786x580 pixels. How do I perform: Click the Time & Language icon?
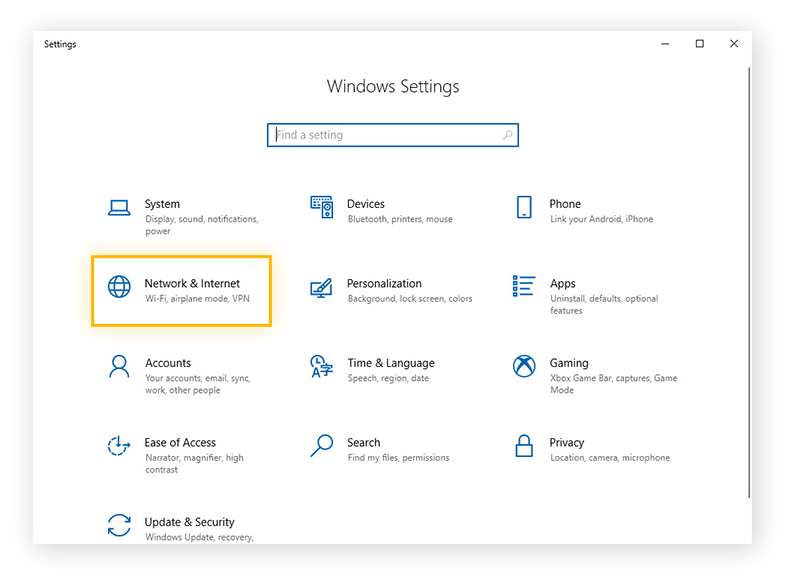click(321, 367)
